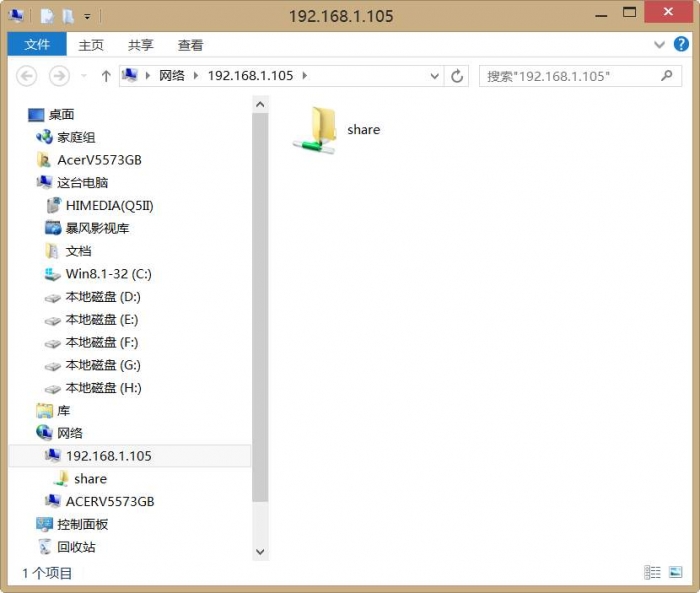Switch to large icons view in the status bar
This screenshot has height=593, width=700.
click(675, 572)
